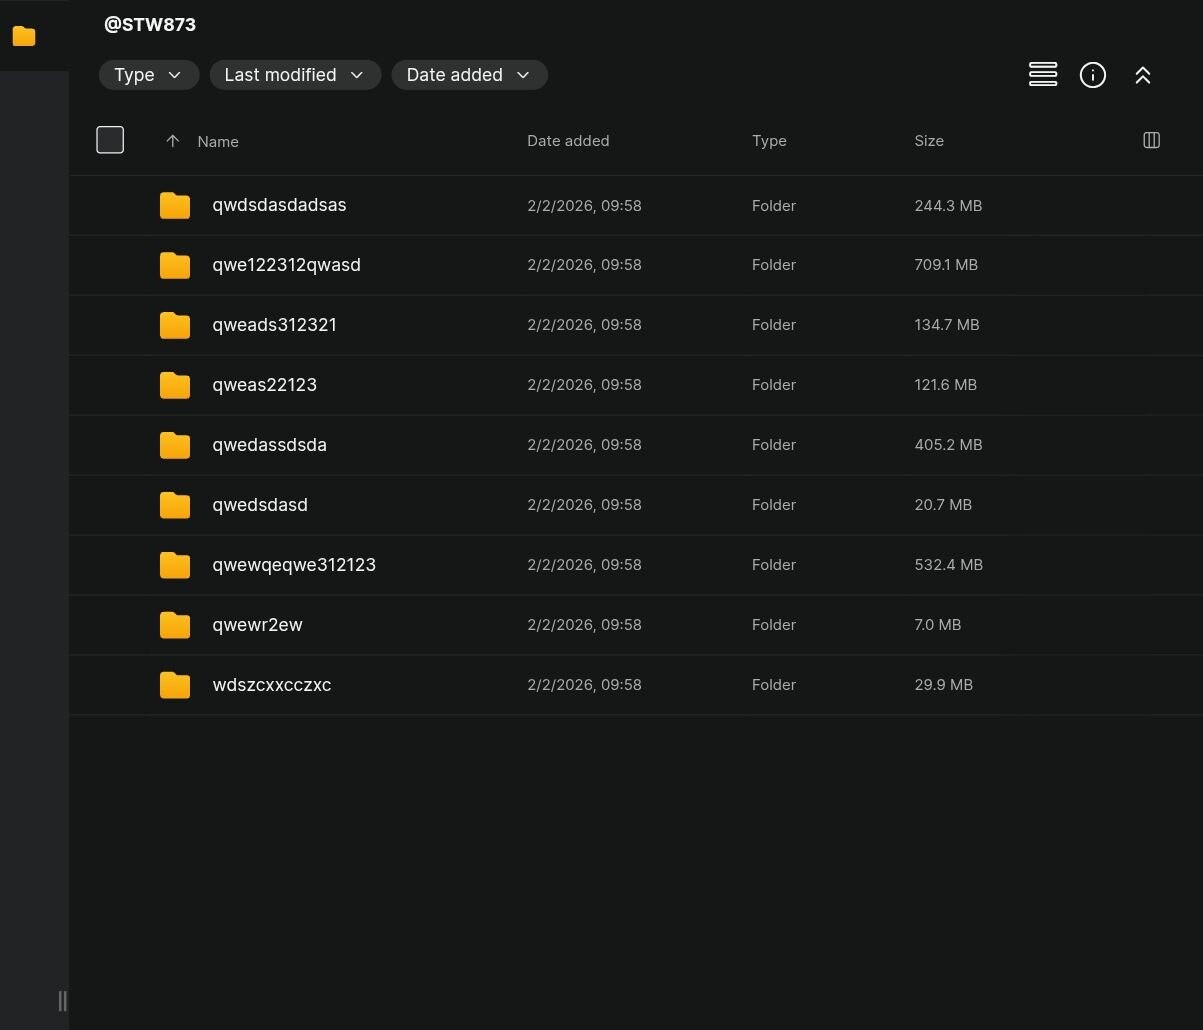
Task: Expand the Type filter dropdown
Action: tap(148, 75)
